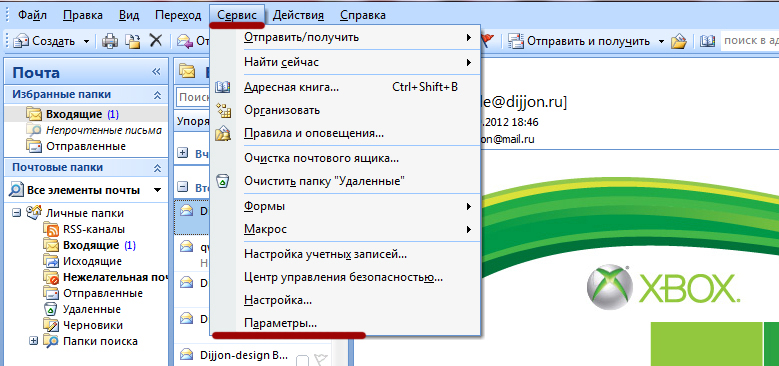Image resolution: width=779 pixels, height=366 pixels.
Task: Click the Личные папки icon
Action: pyautogui.click(x=34, y=213)
